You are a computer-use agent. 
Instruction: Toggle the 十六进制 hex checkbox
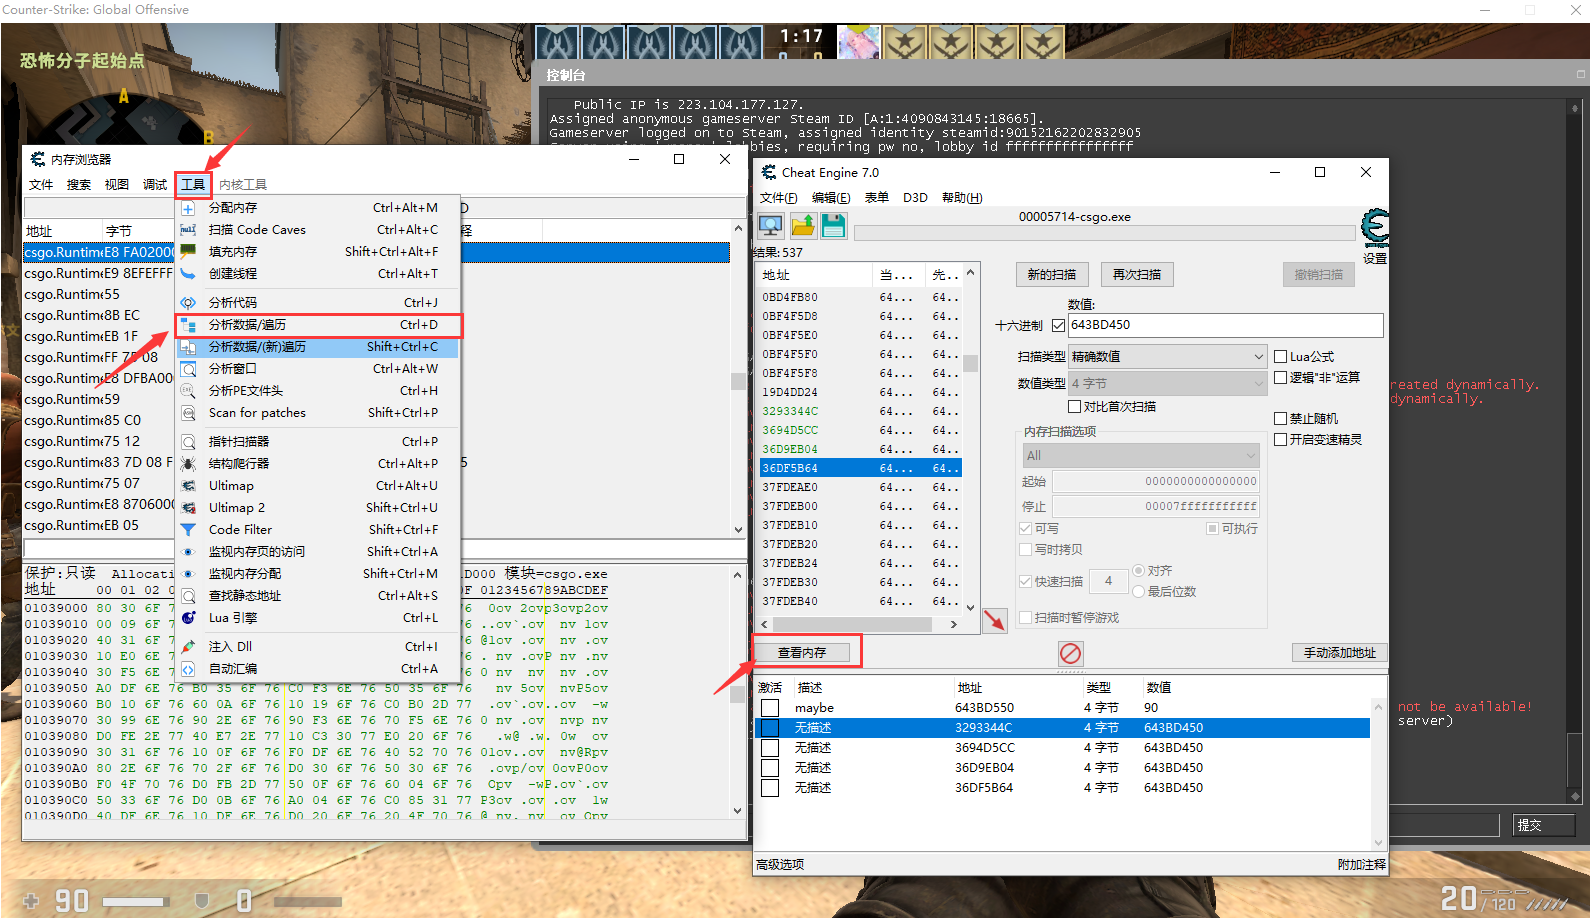[1058, 326]
